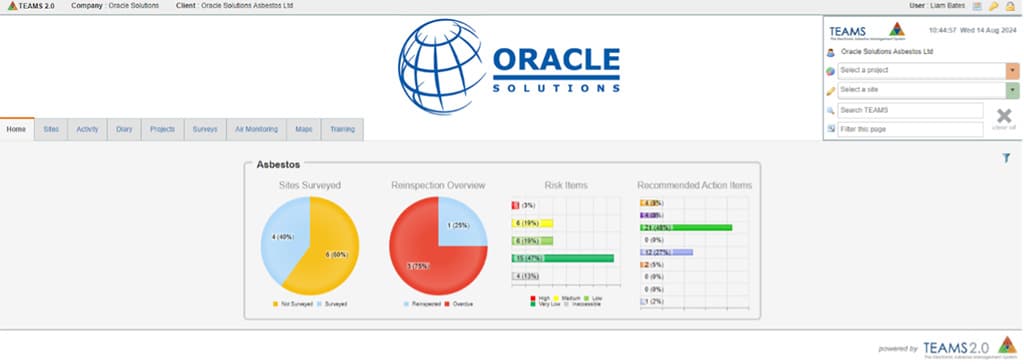Screen dimensions: 1024x364
Task: Click the Filter this page input field
Action: (910, 129)
